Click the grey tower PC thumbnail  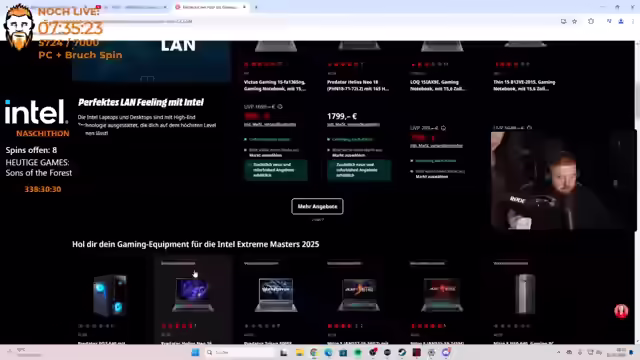pos(525,294)
